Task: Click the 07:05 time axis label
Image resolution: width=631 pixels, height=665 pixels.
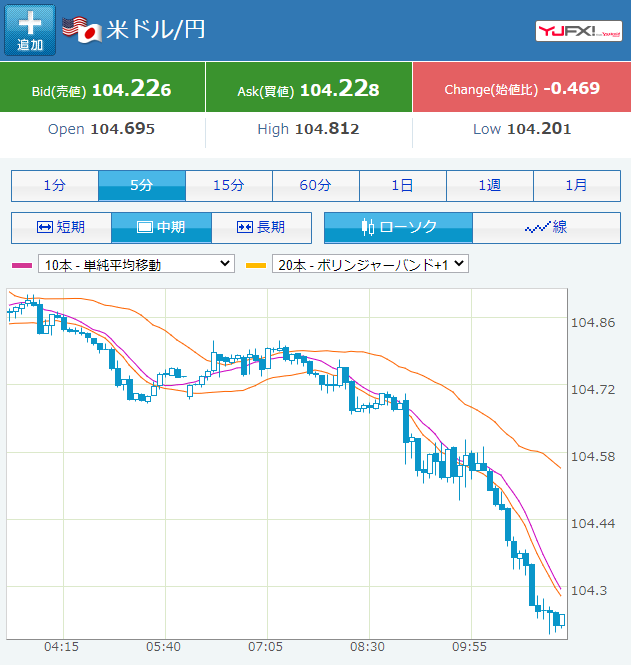Action: coord(265,647)
